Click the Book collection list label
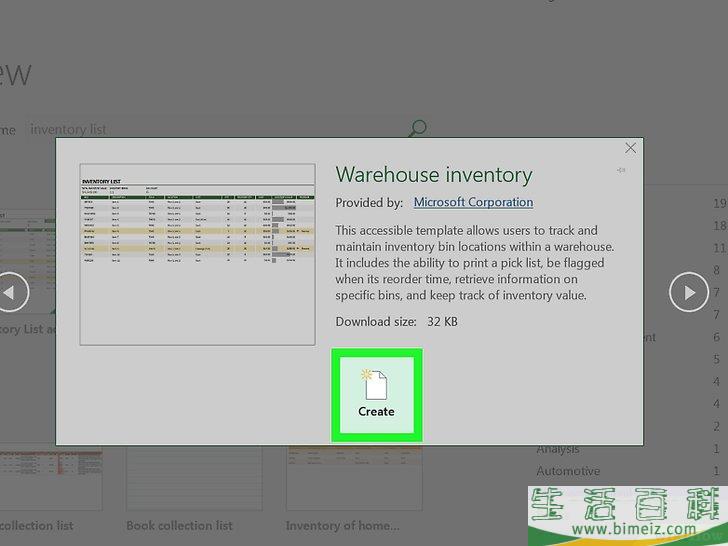The height and width of the screenshot is (546, 728). (179, 526)
